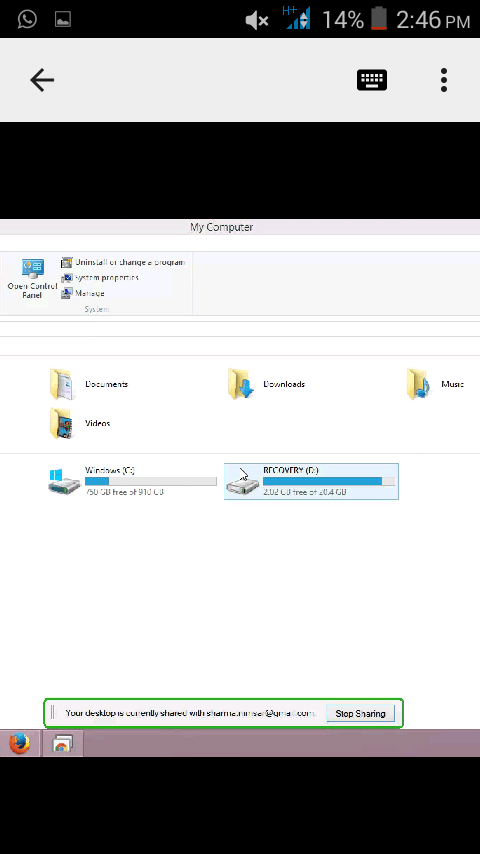This screenshot has height=854, width=480.
Task: Tap the back arrow in app bar
Action: (x=42, y=80)
